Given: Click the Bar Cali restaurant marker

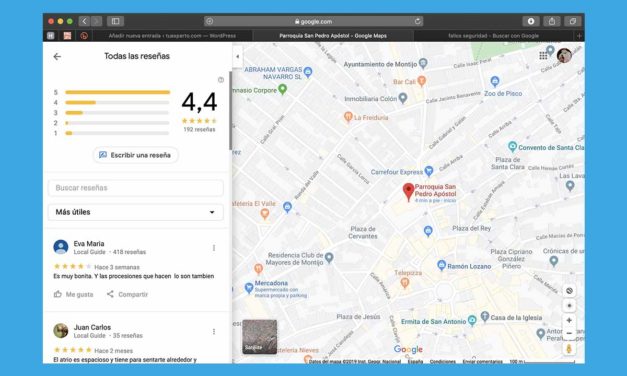Looking at the screenshot, I should [421, 81].
